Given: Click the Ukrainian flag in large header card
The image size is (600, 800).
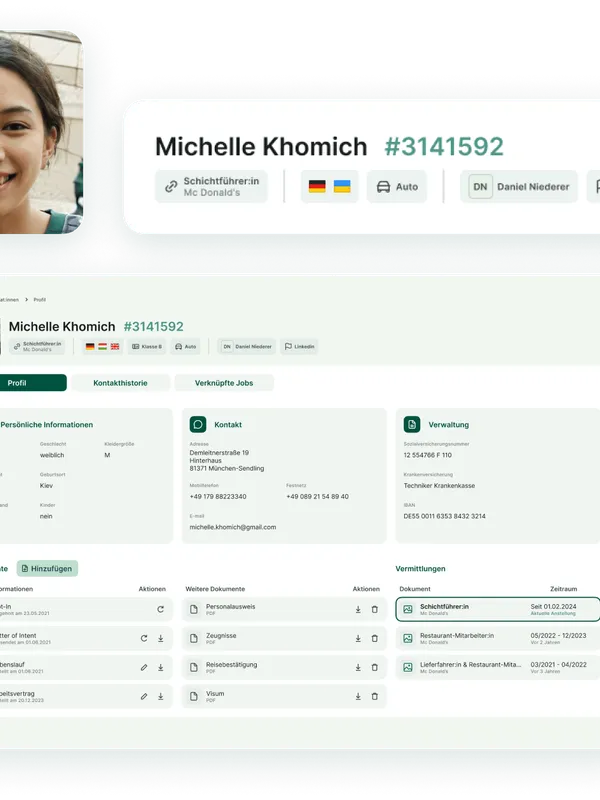Looking at the screenshot, I should pos(342,187).
